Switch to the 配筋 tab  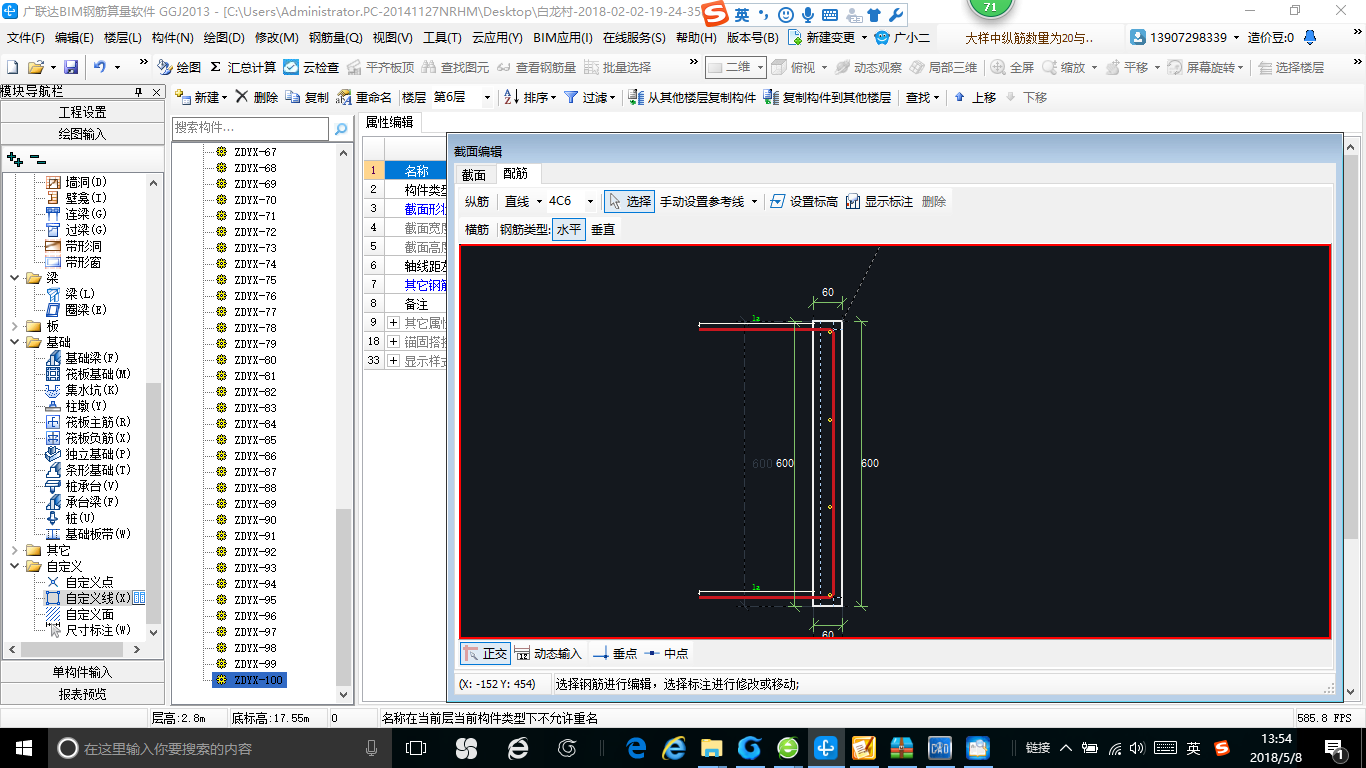click(x=515, y=174)
